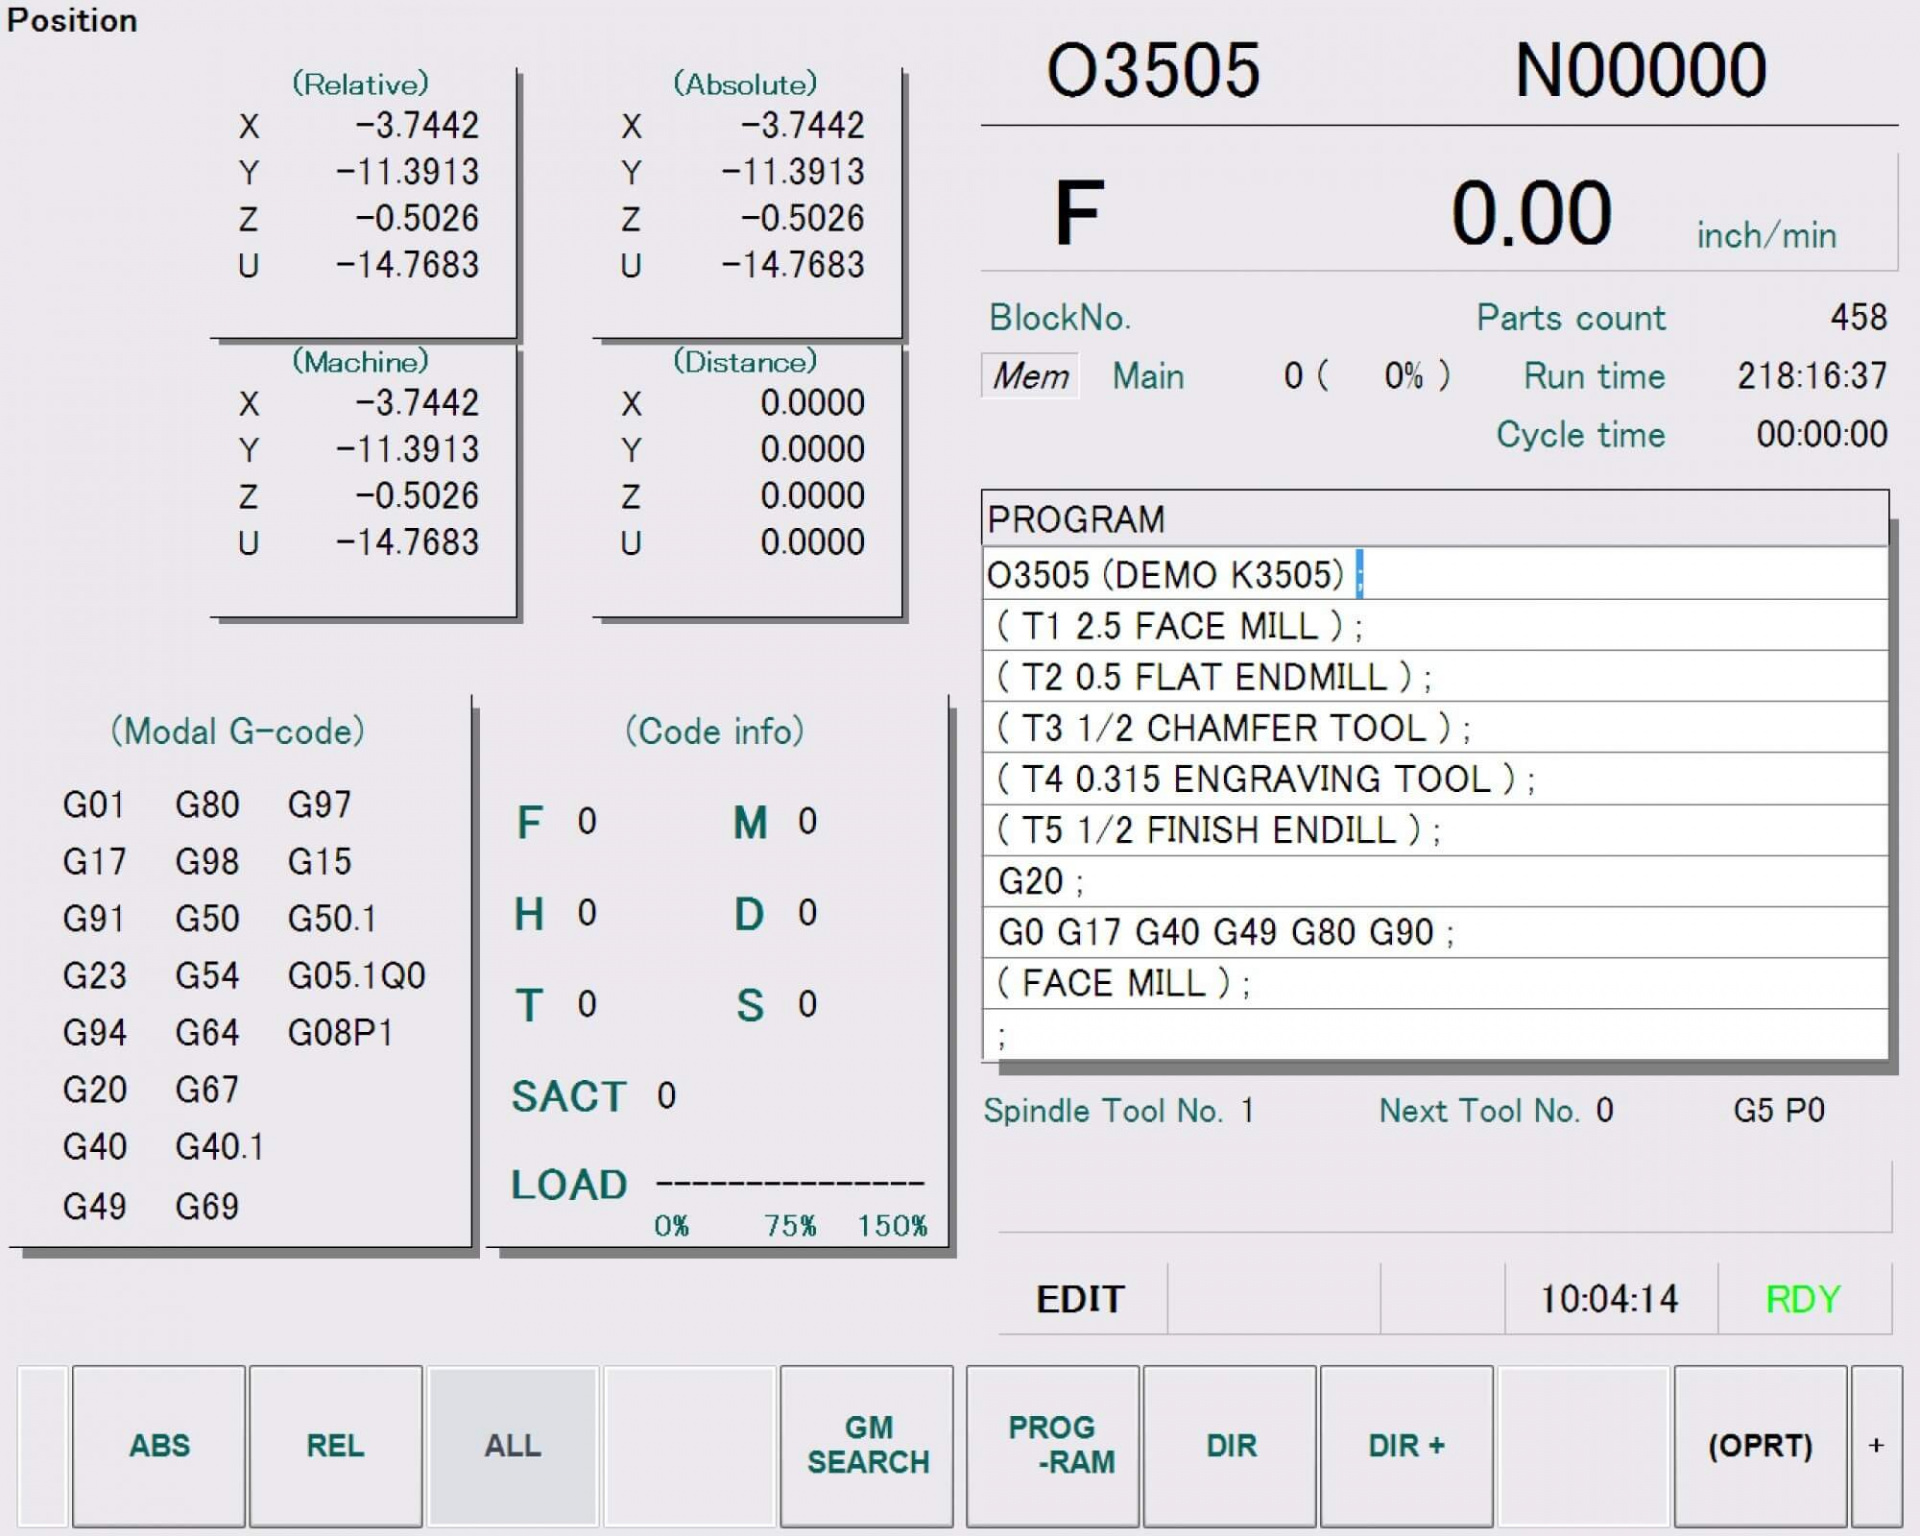Viewport: 1920px width, 1536px height.
Task: Open the DIR program directory softkey
Action: click(x=1230, y=1445)
